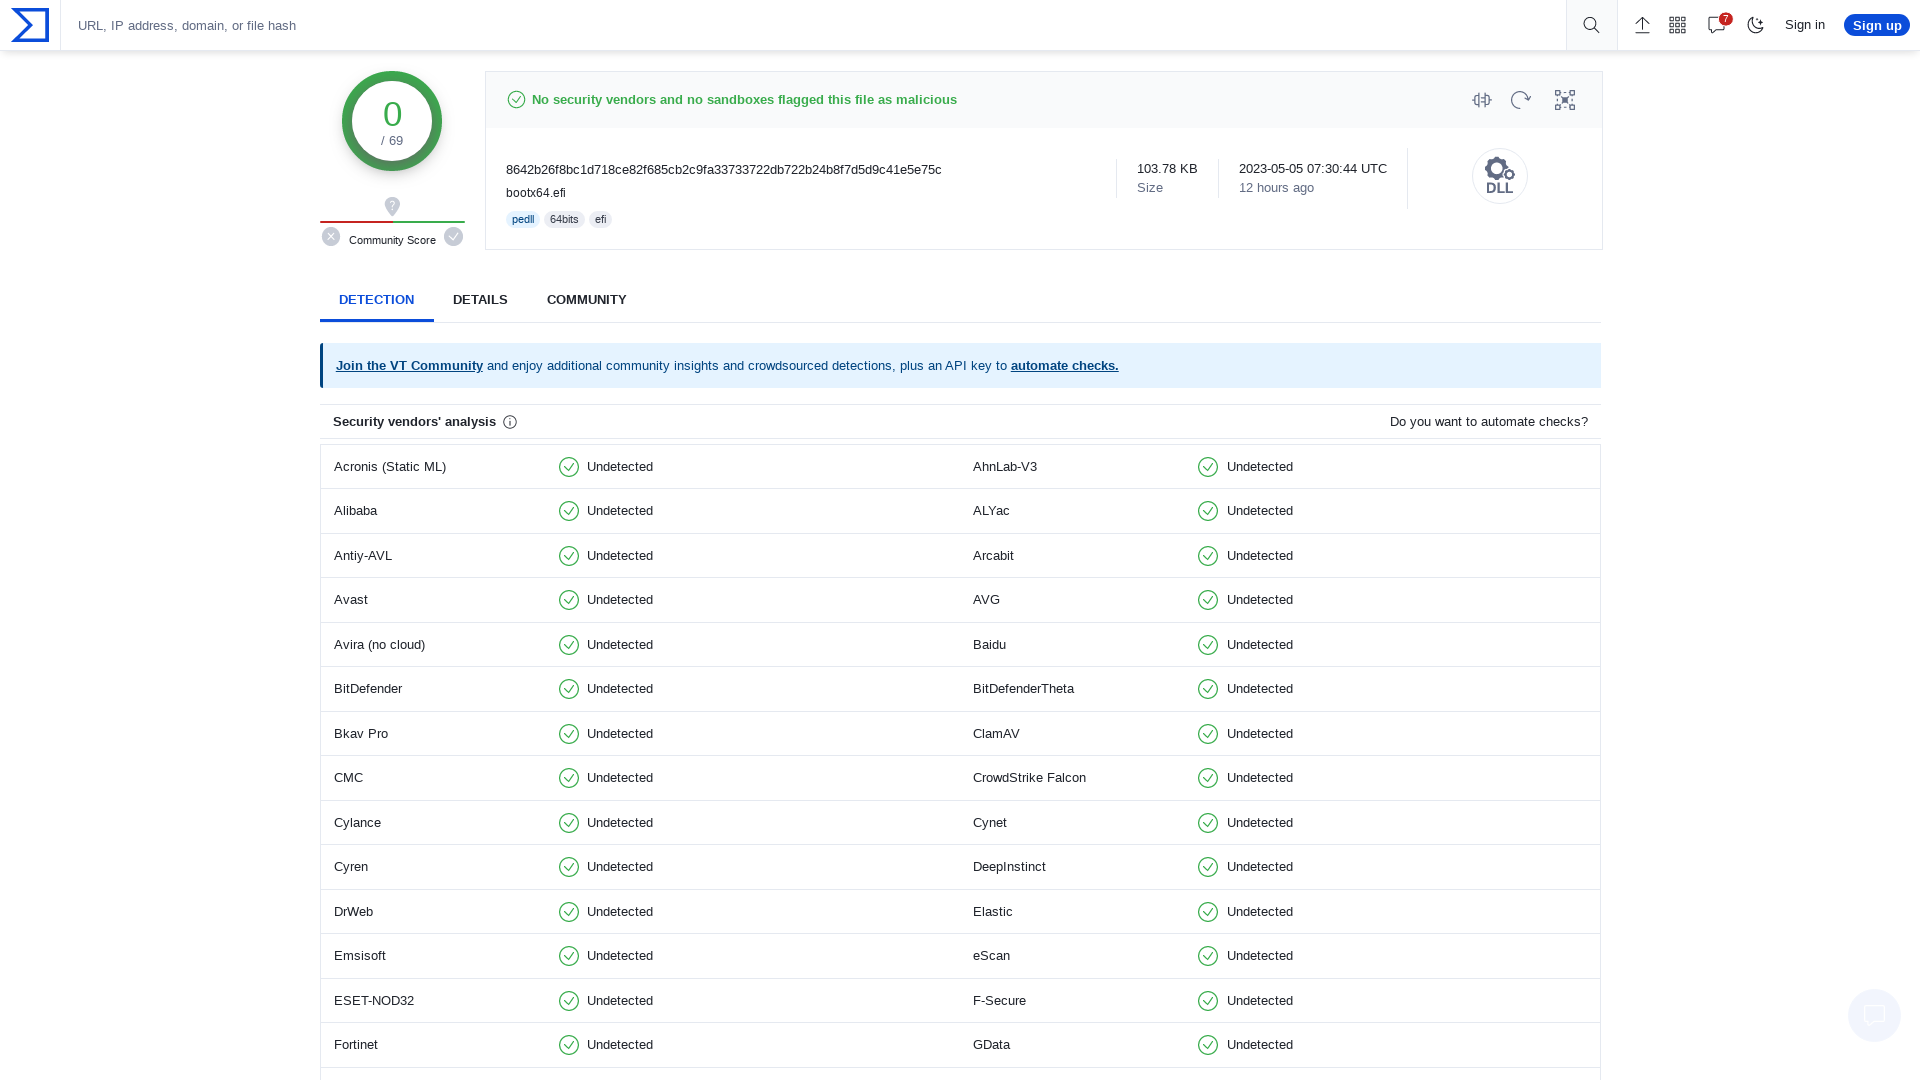Click the 64bits tag
Screen dimensions: 1920x1080
564,219
